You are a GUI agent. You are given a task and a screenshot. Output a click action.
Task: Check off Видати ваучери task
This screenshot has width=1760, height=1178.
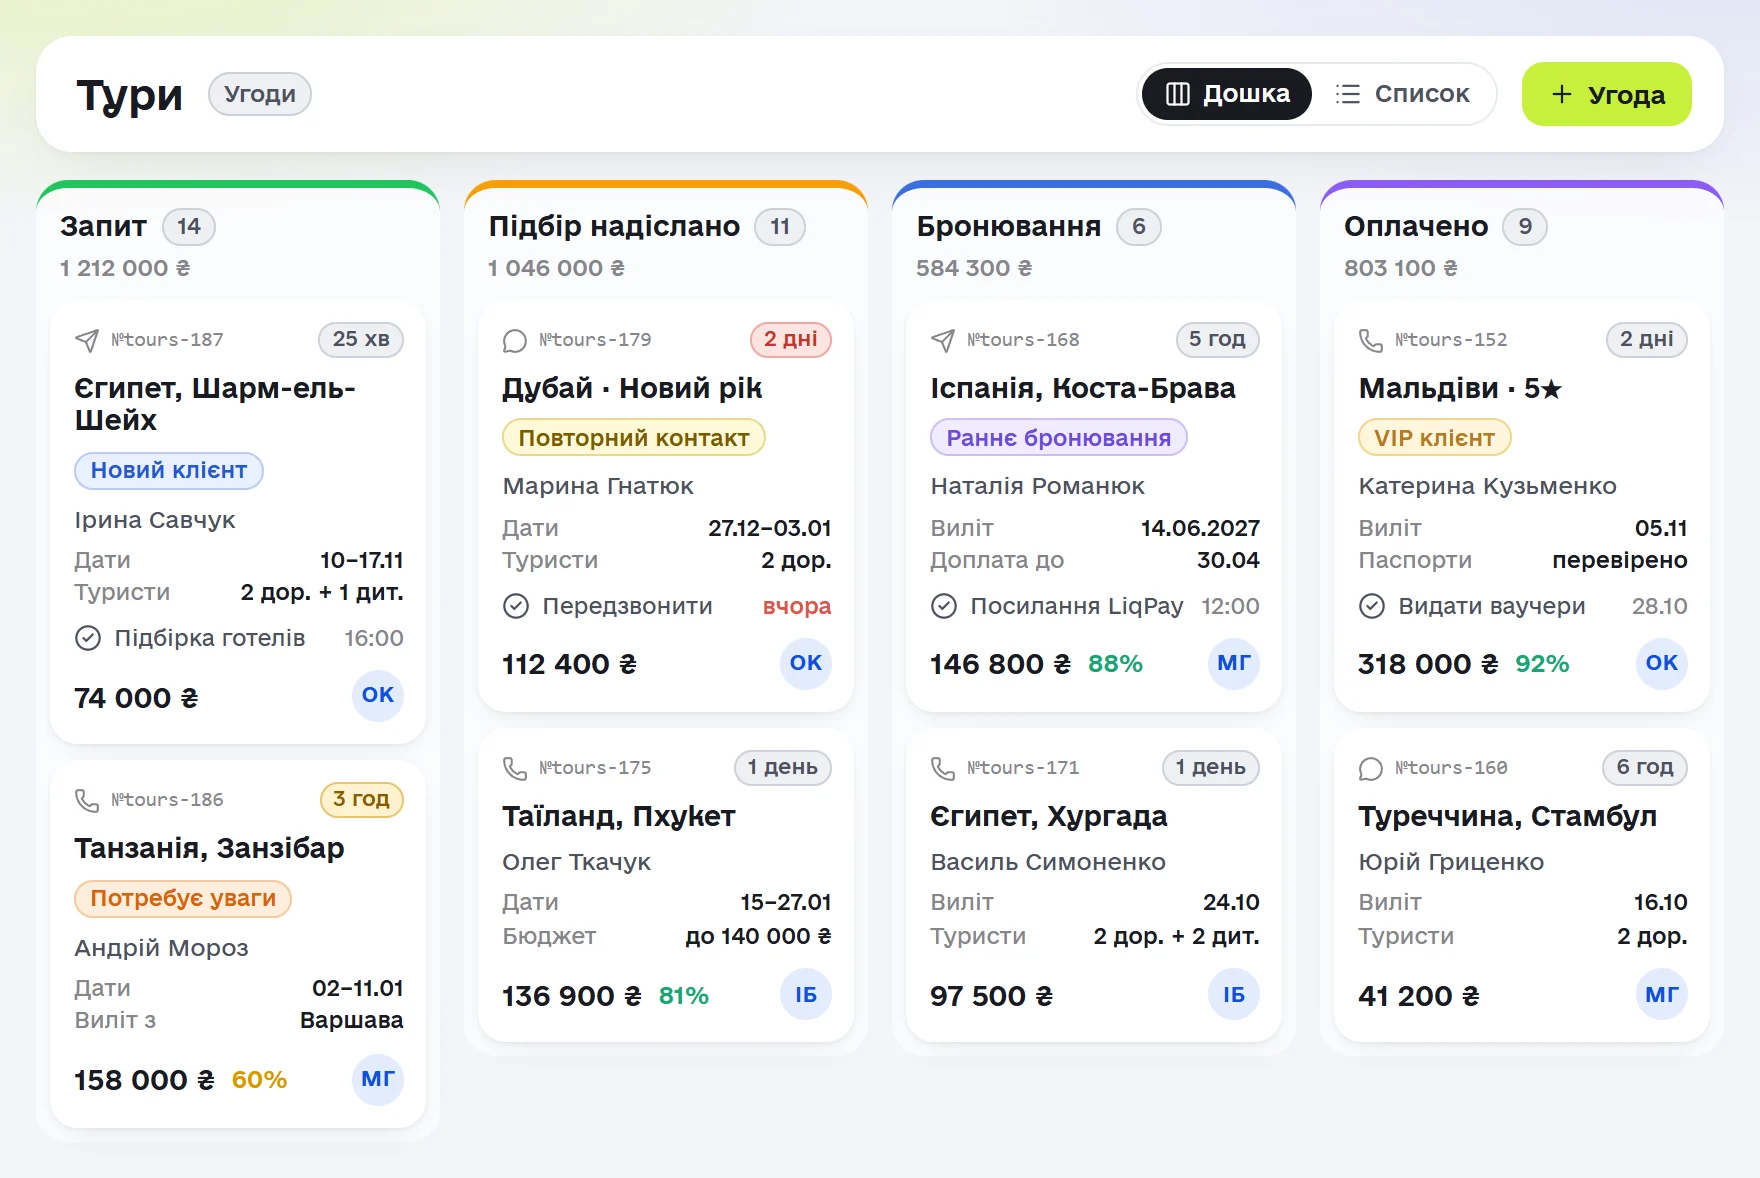point(1372,606)
